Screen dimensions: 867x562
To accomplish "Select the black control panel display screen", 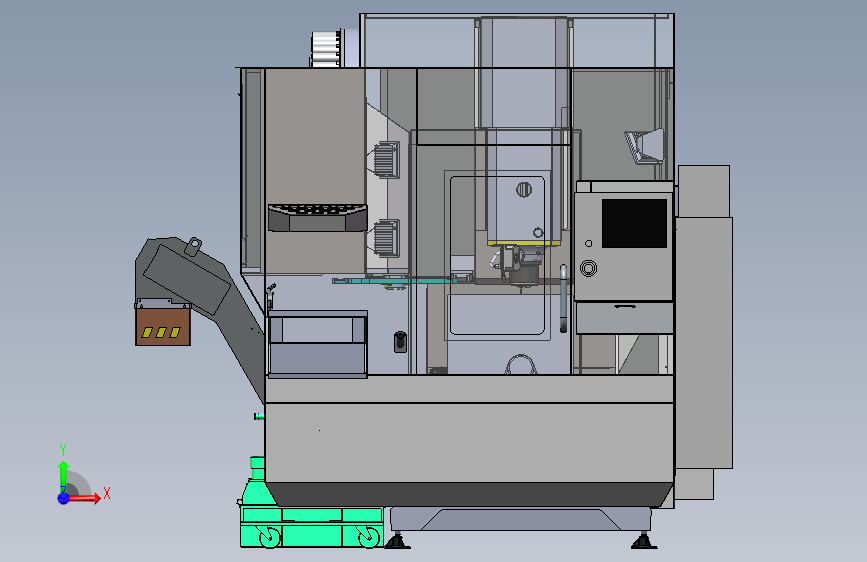I will pyautogui.click(x=634, y=223).
